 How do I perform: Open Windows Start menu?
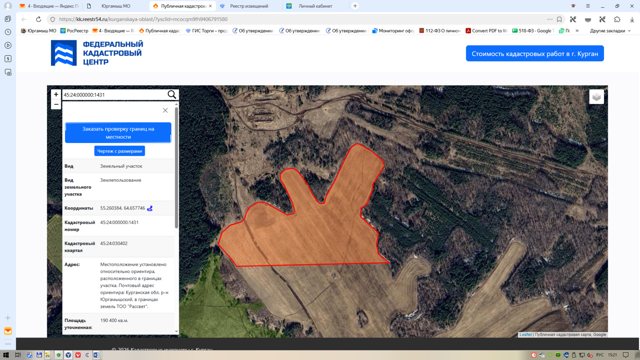[6, 355]
